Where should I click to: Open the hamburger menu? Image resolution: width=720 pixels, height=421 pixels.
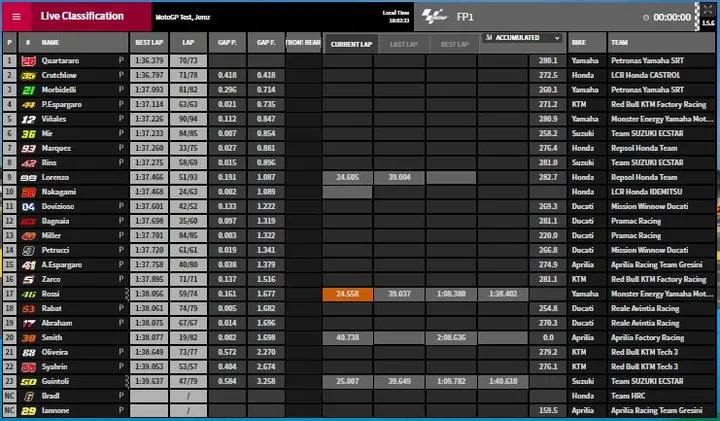[x=16, y=17]
